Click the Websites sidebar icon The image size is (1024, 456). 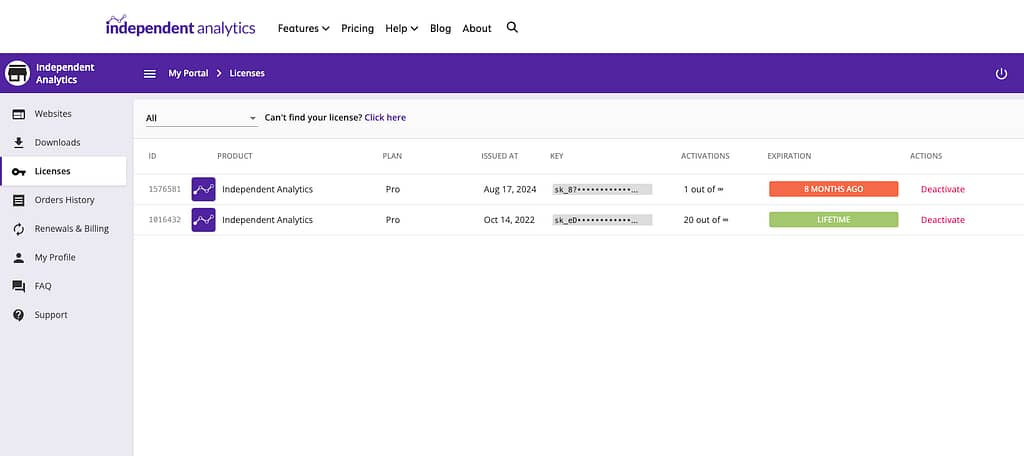coord(18,114)
